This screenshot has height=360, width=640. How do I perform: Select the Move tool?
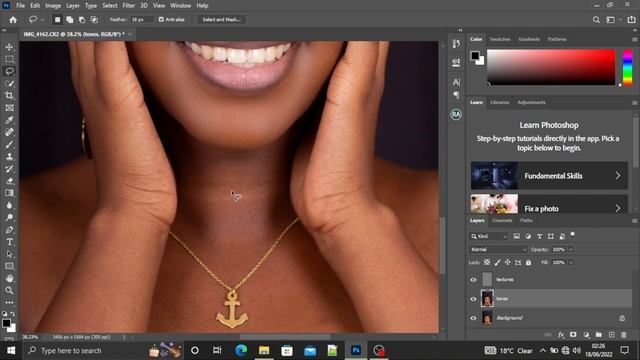click(9, 47)
